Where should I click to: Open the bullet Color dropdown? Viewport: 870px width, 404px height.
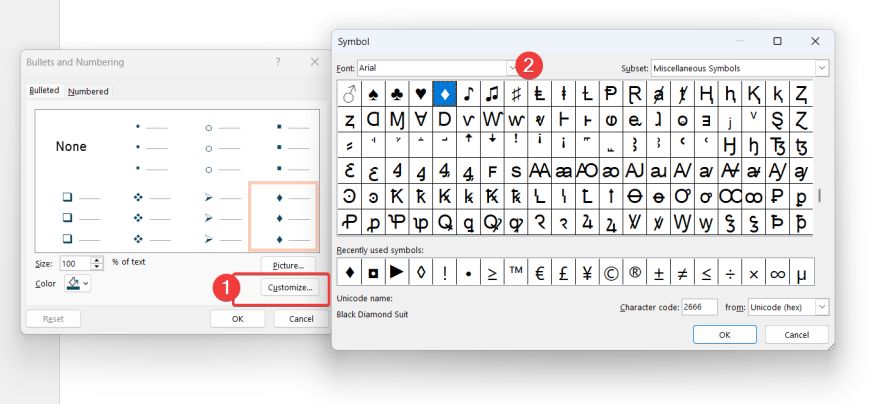click(x=77, y=284)
